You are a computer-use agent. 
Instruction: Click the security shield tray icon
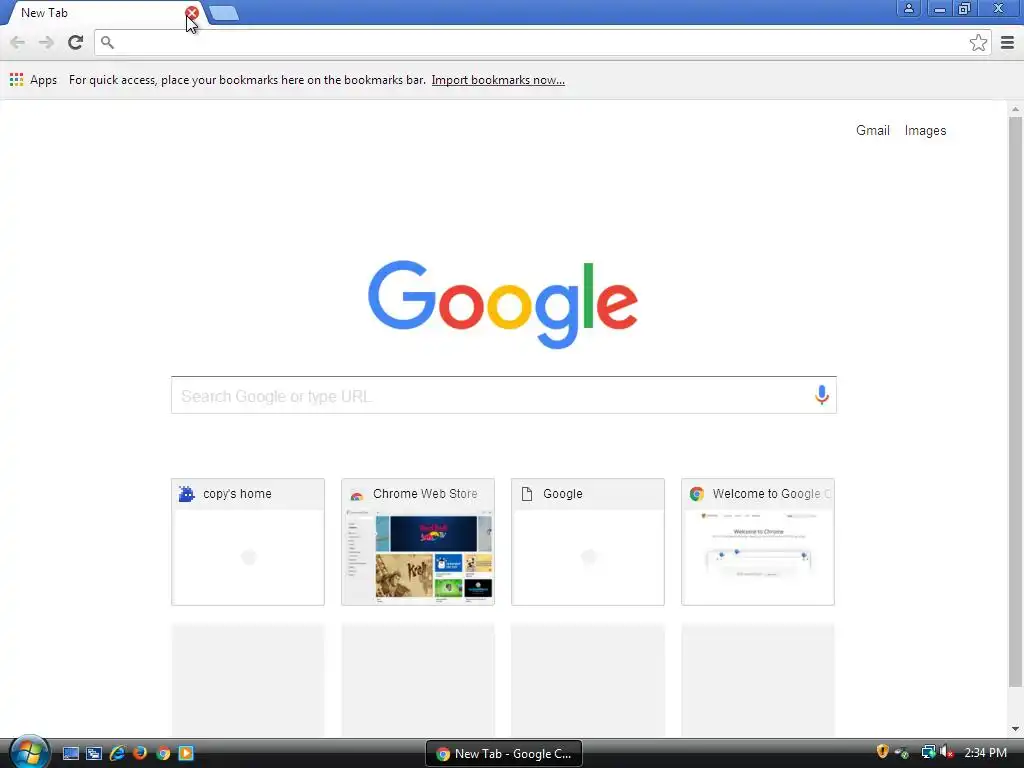pos(882,752)
